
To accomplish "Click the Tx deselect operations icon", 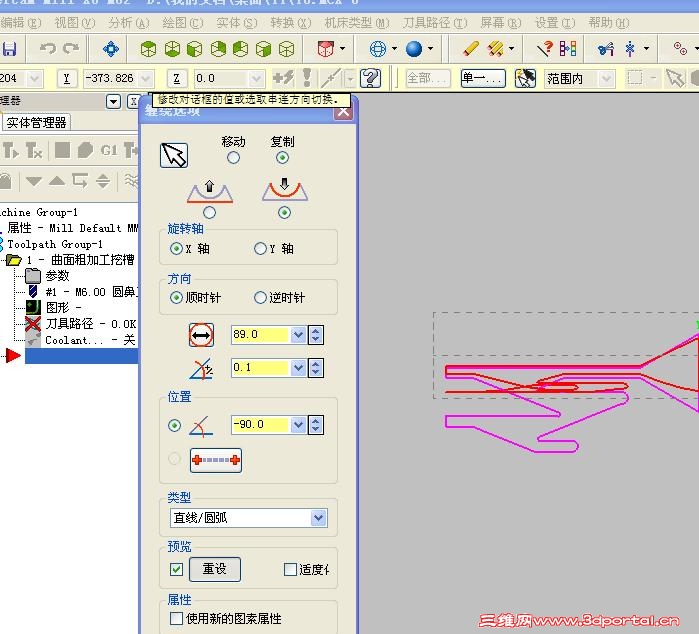I will point(34,150).
